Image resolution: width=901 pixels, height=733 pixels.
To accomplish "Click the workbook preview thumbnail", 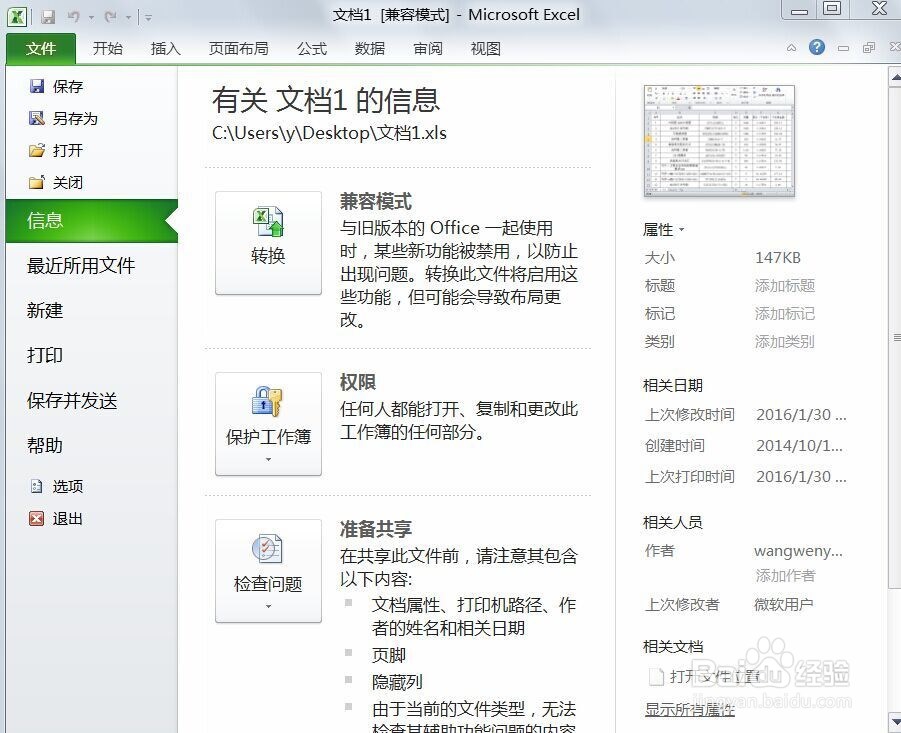I will point(718,141).
